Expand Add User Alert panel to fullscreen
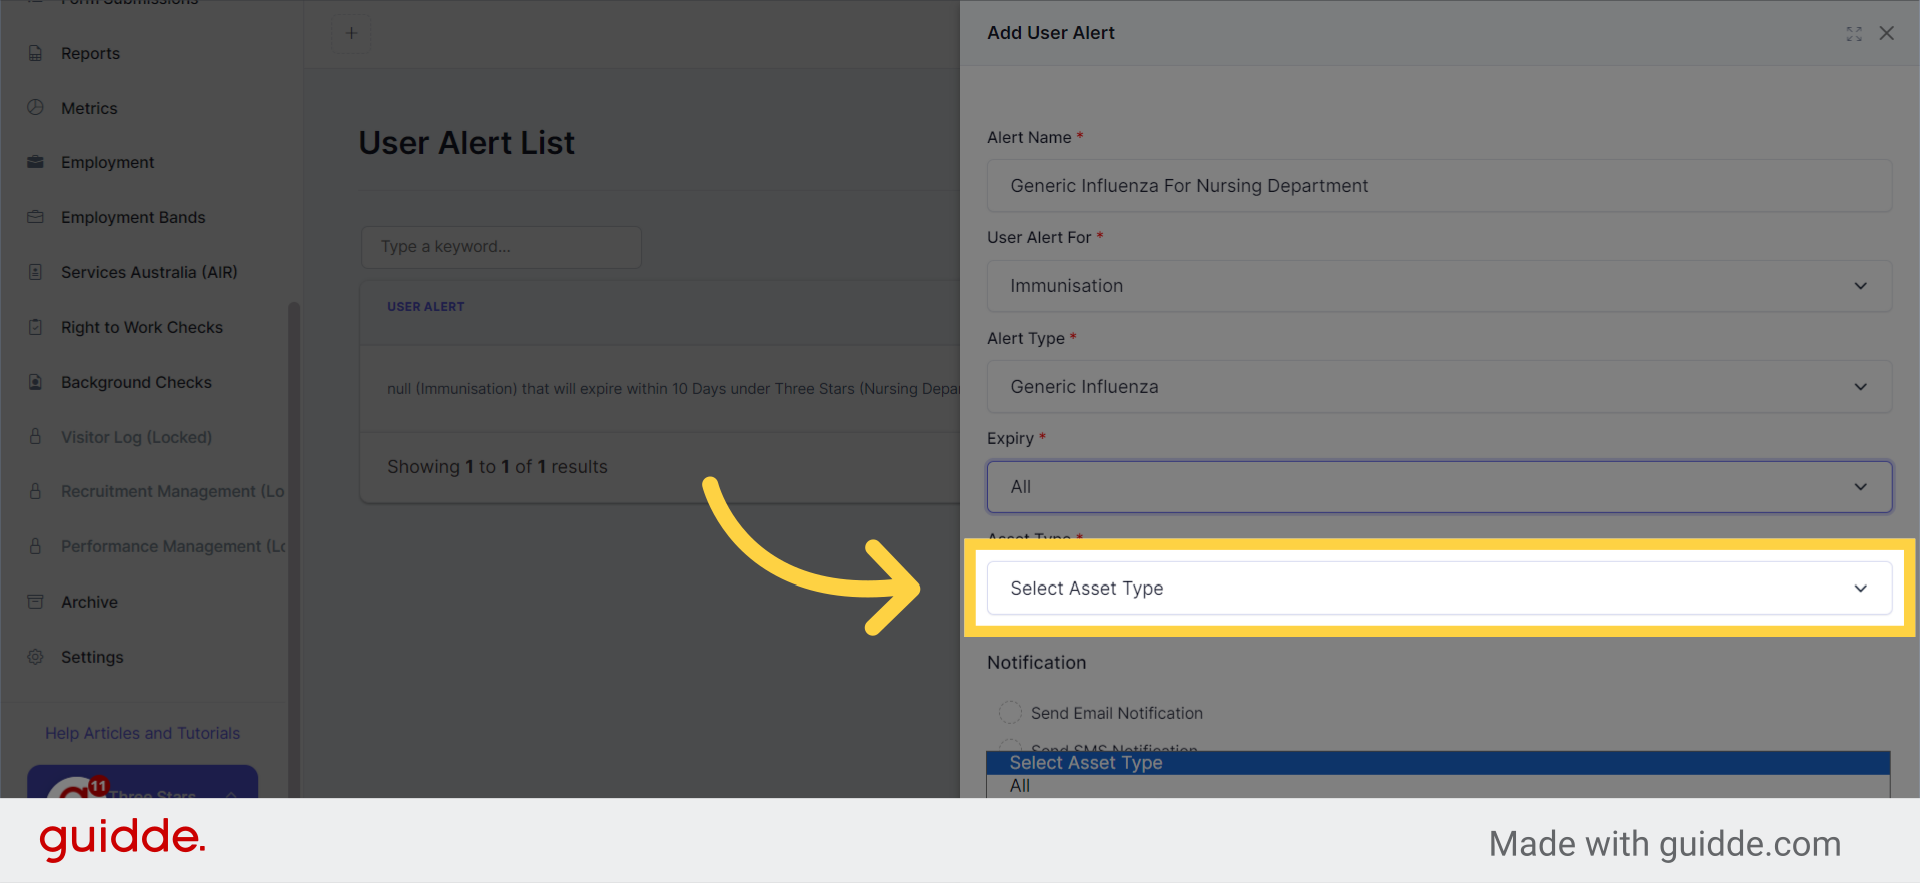Viewport: 1920px width, 883px height. [1854, 33]
